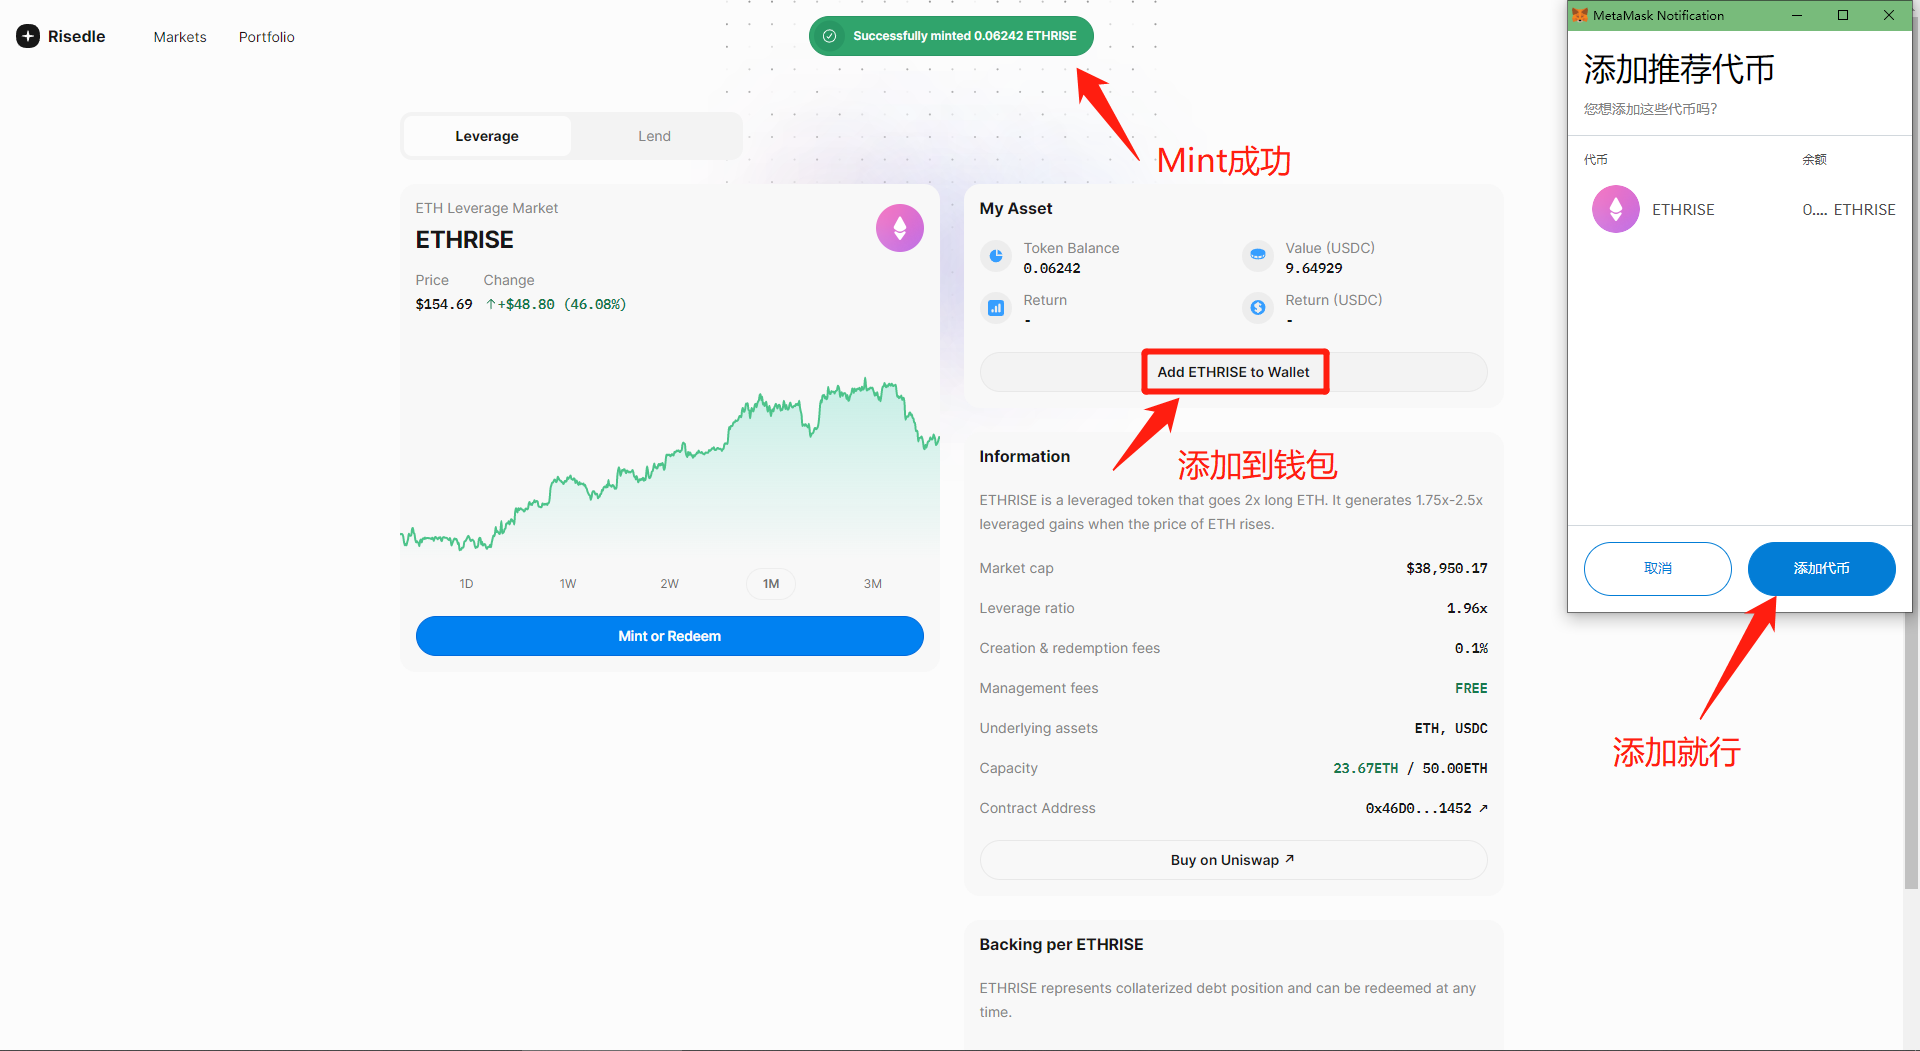Click 取消 cancel button in MetaMask
This screenshot has width=1920, height=1051.
pos(1657,568)
